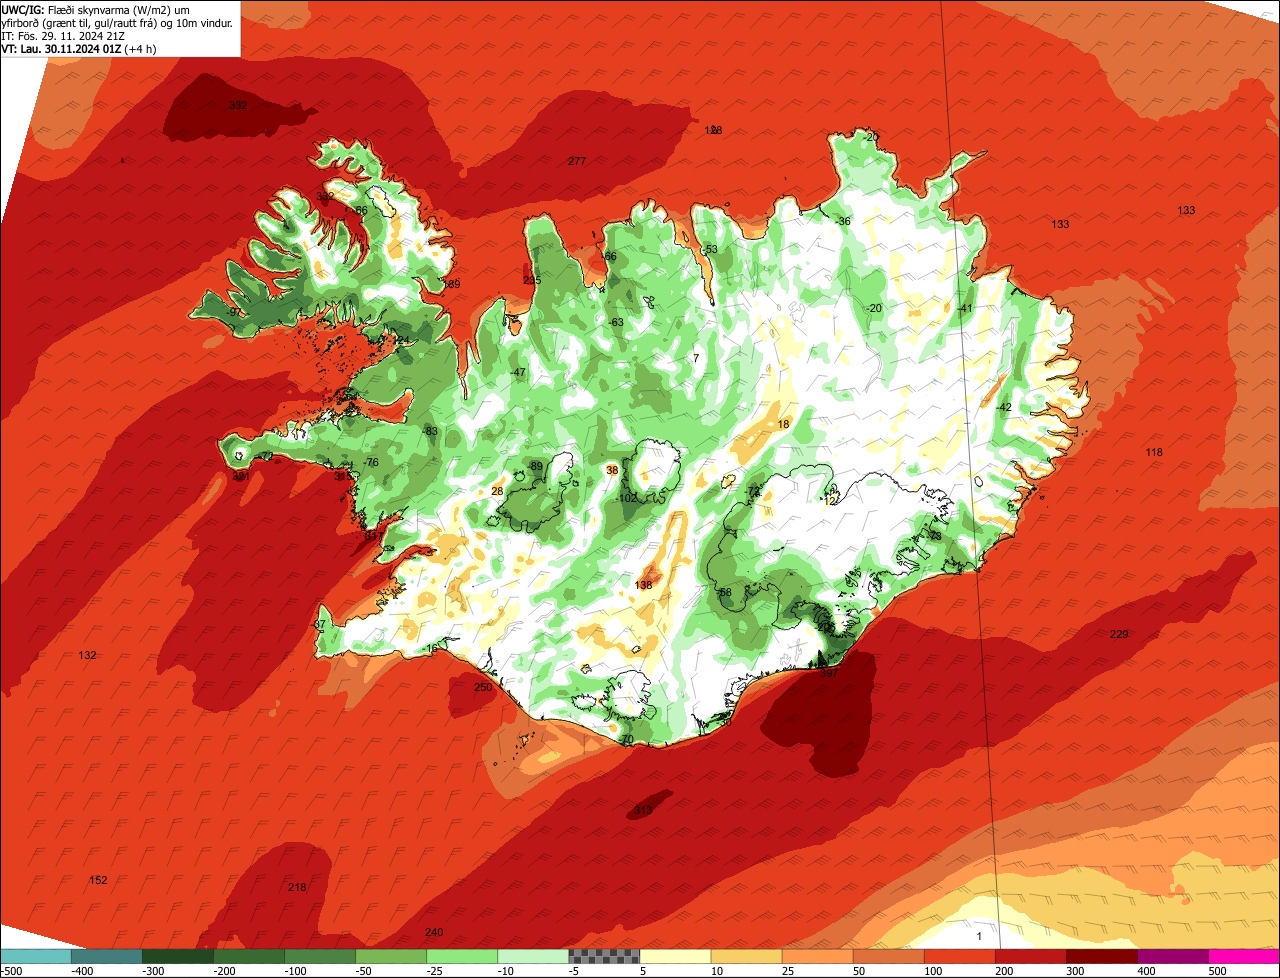Viewport: 1280px width, 978px height.
Task: Click the light orange 25 to 50 legend swatch
Action: [x=817, y=956]
